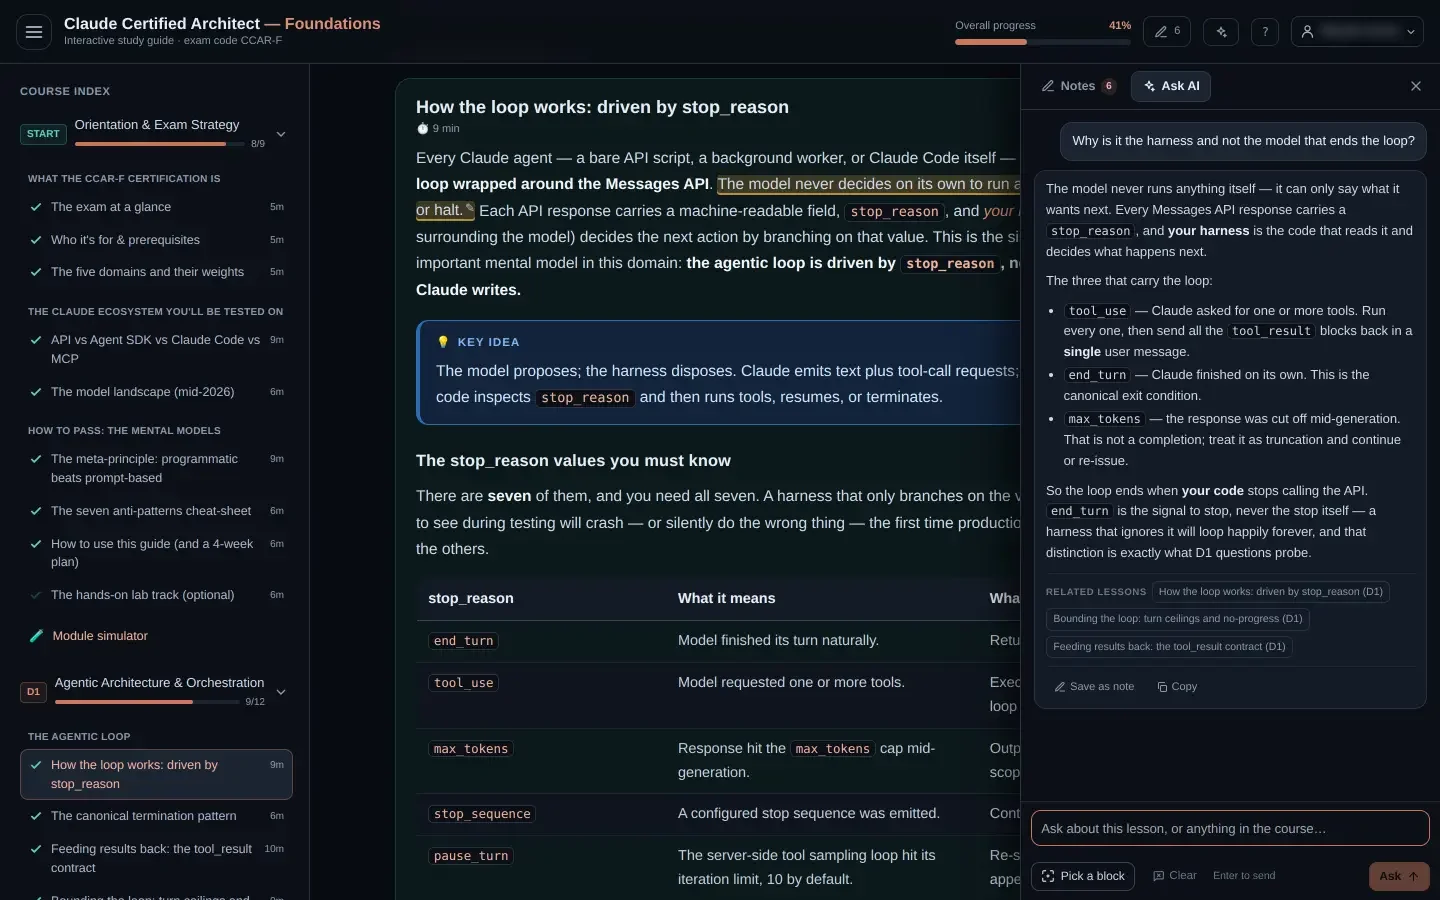Click the sparkle AI icon in the top bar
Viewport: 1440px width, 900px height.
click(1221, 32)
